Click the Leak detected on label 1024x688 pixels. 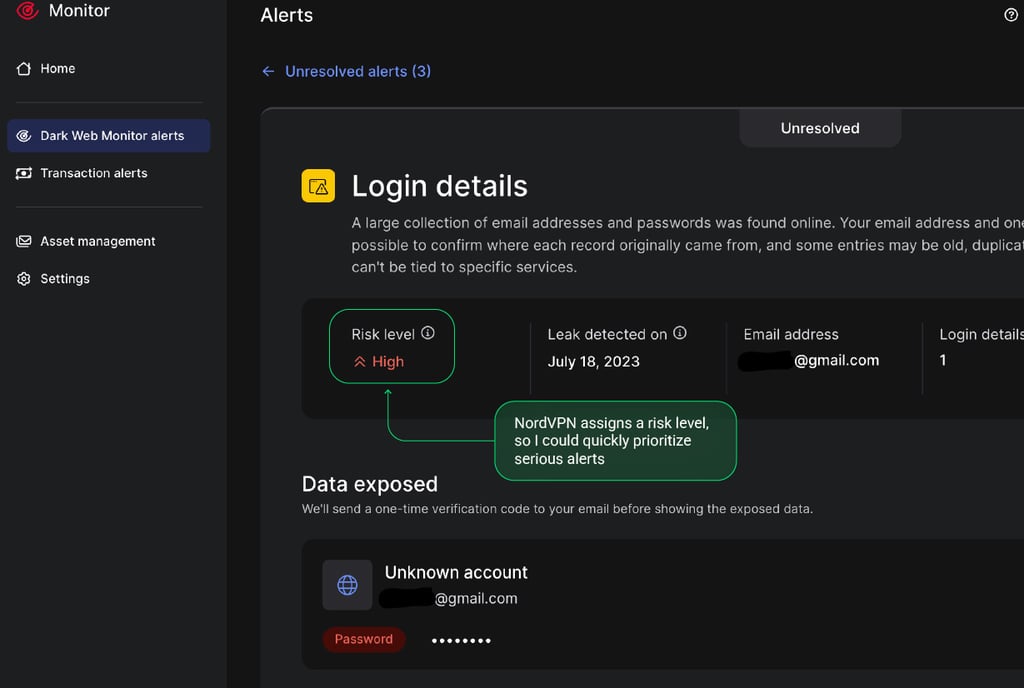[x=607, y=334]
